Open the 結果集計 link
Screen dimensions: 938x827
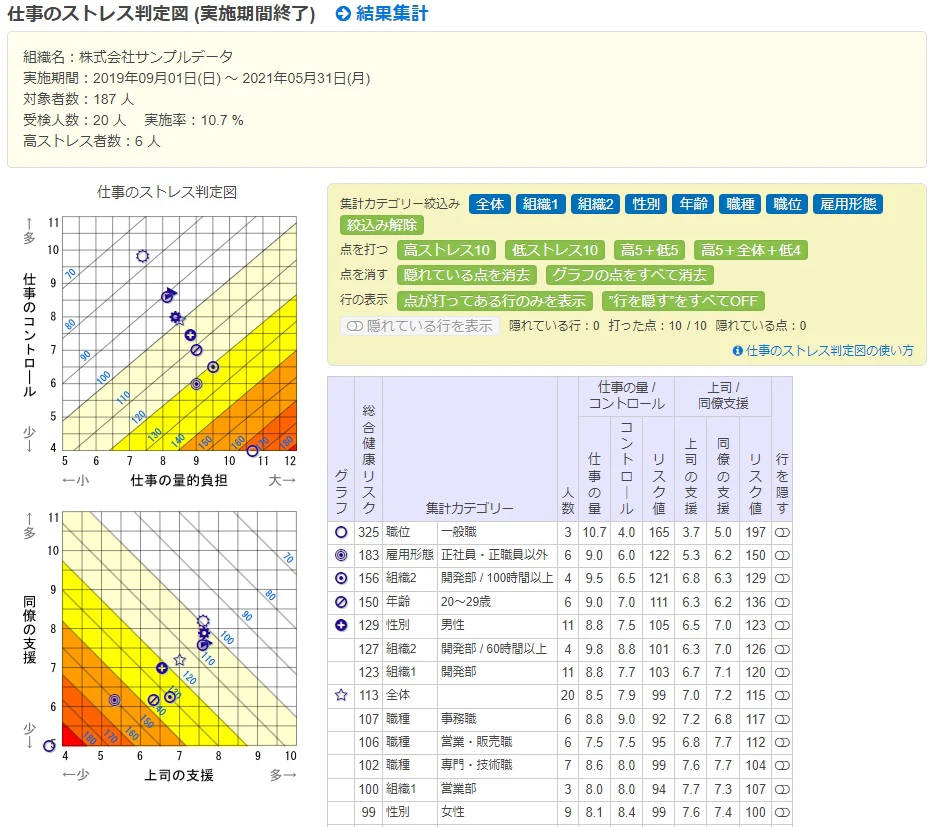pos(392,14)
